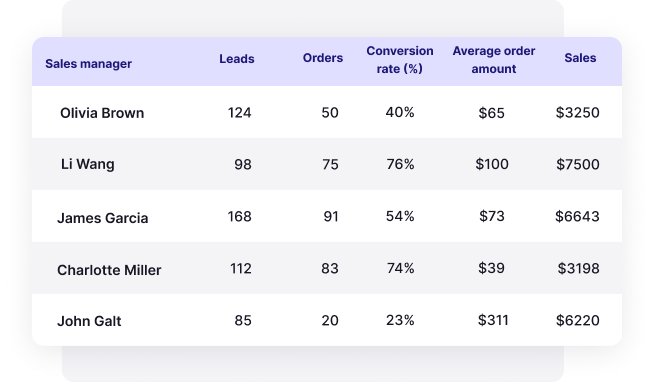The image size is (654, 384).
Task: Select the $311 average order cell
Action: pyautogui.click(x=493, y=320)
